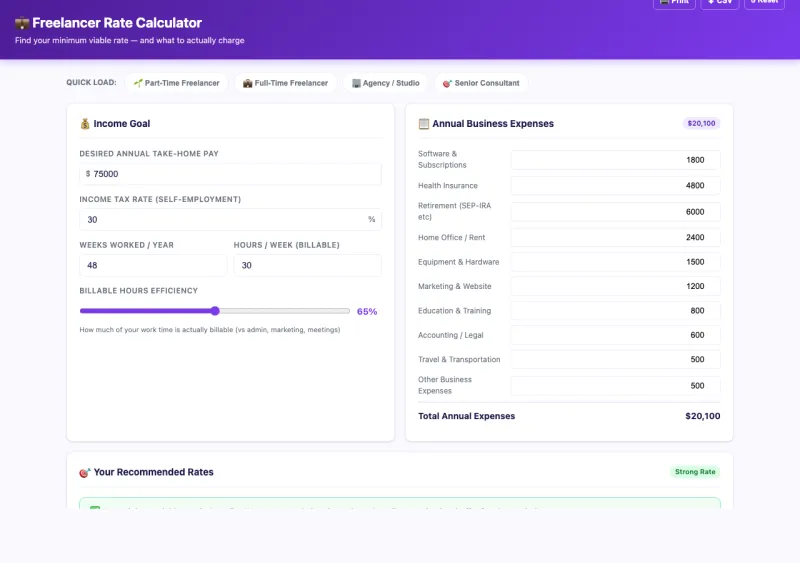Image resolution: width=800 pixels, height=563 pixels.
Task: Click the Travel & Transportation expense field
Action: point(615,359)
